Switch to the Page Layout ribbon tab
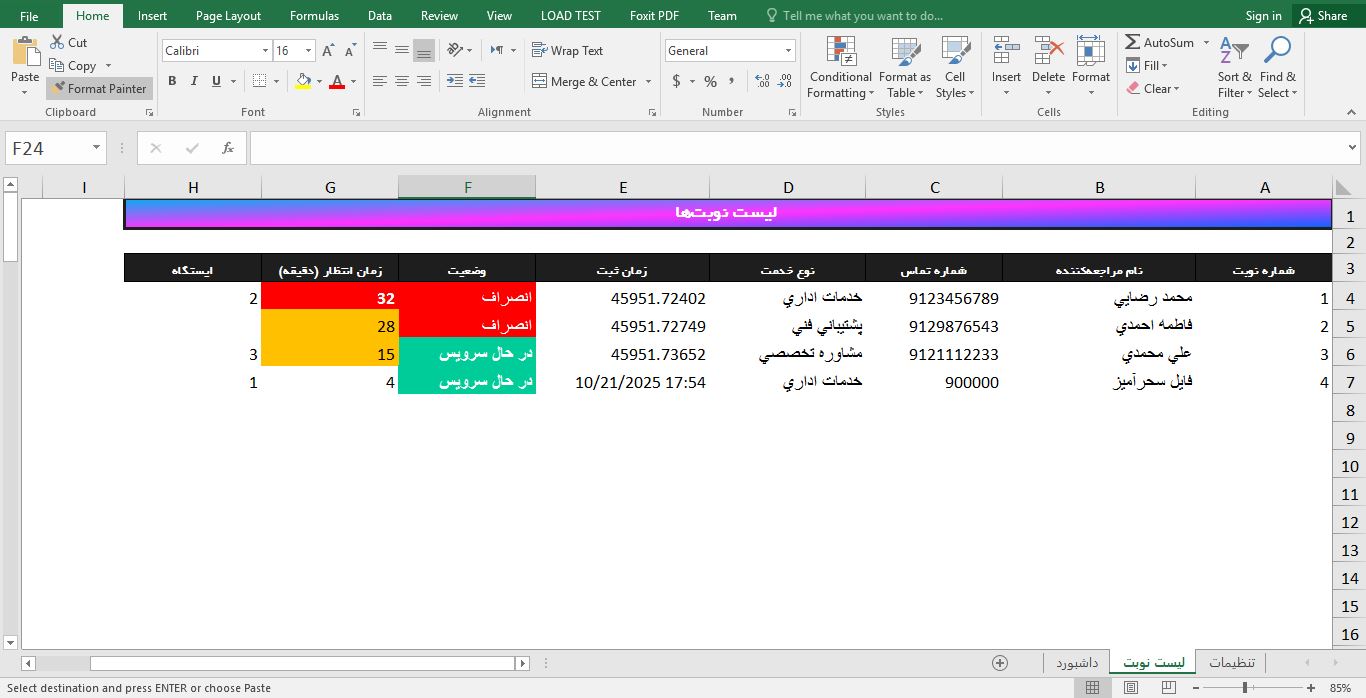 [x=228, y=16]
